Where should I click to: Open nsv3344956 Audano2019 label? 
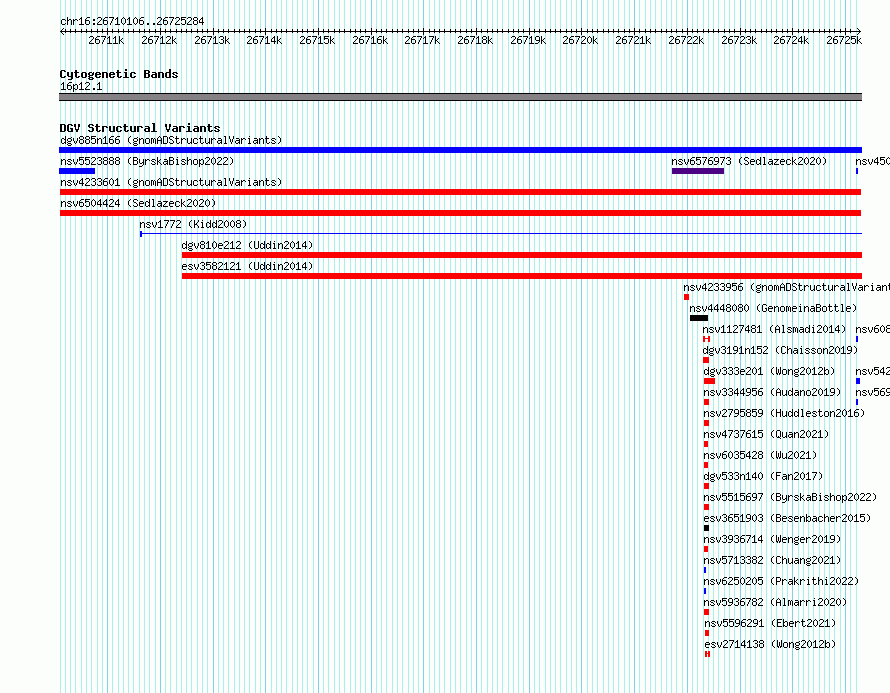click(772, 392)
